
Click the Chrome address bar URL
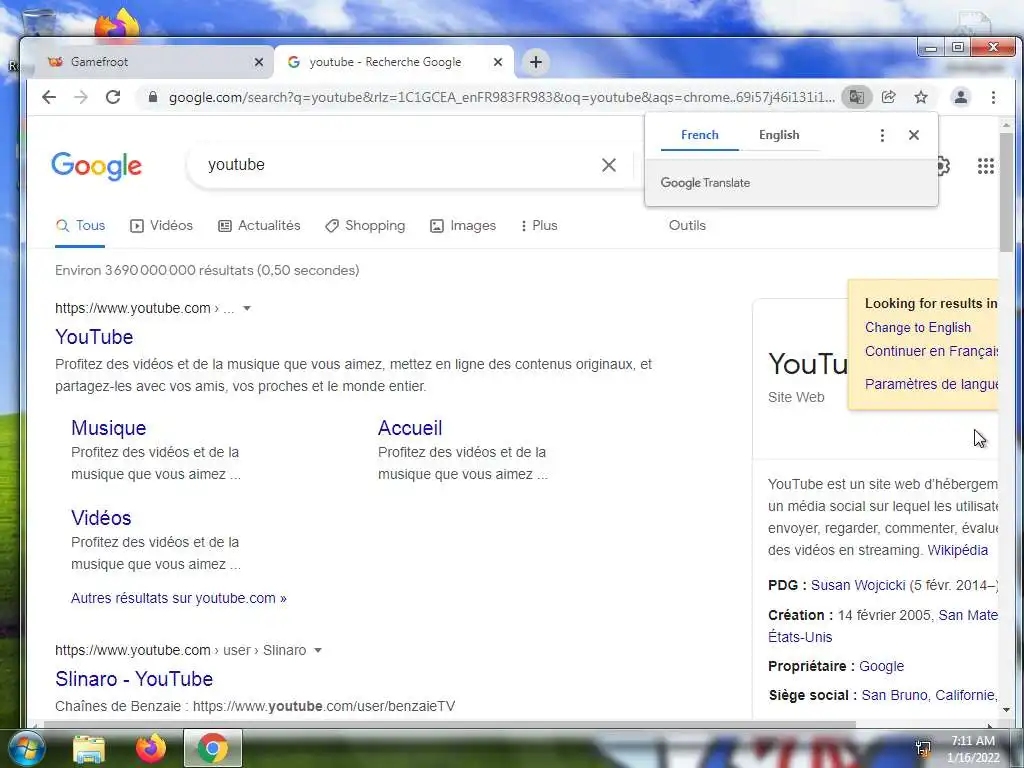coord(502,97)
